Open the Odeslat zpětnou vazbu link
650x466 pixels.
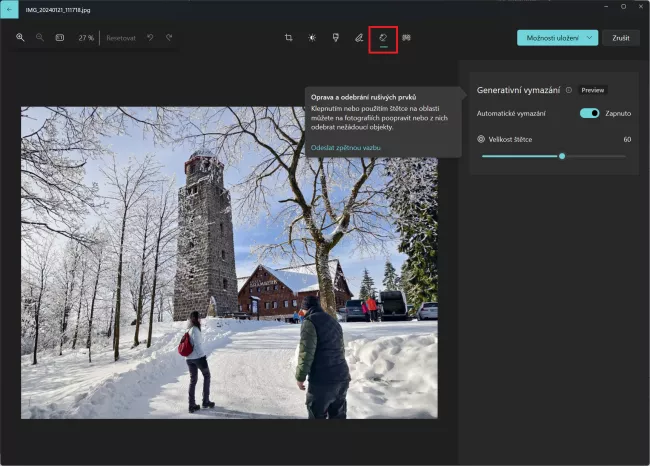point(345,147)
